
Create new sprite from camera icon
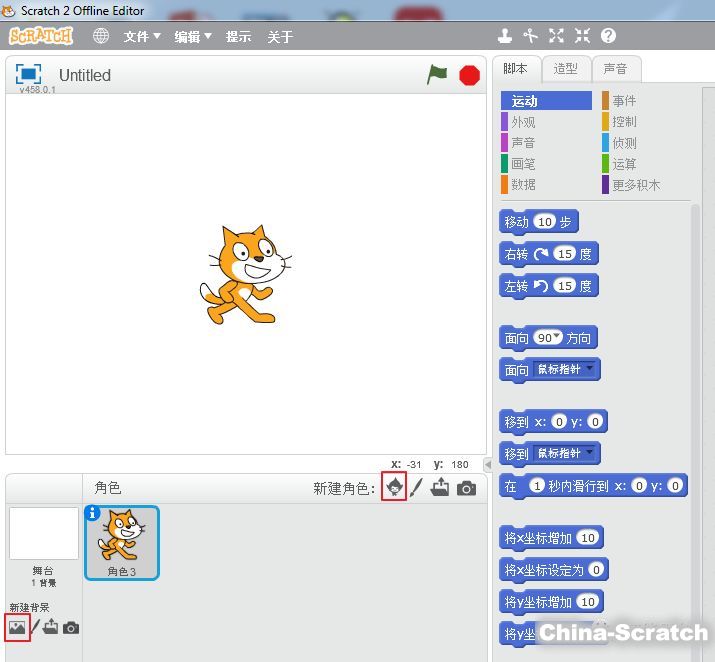coord(466,488)
